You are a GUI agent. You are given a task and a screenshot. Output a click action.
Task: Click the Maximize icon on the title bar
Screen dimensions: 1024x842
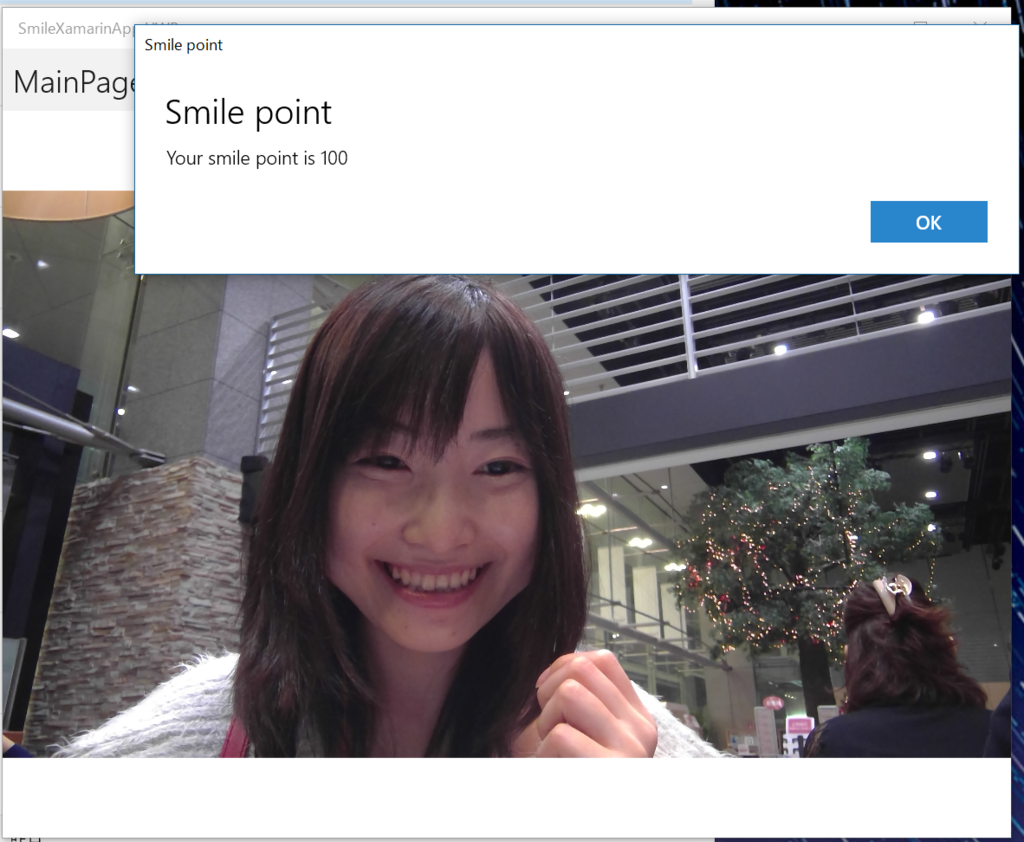point(920,21)
